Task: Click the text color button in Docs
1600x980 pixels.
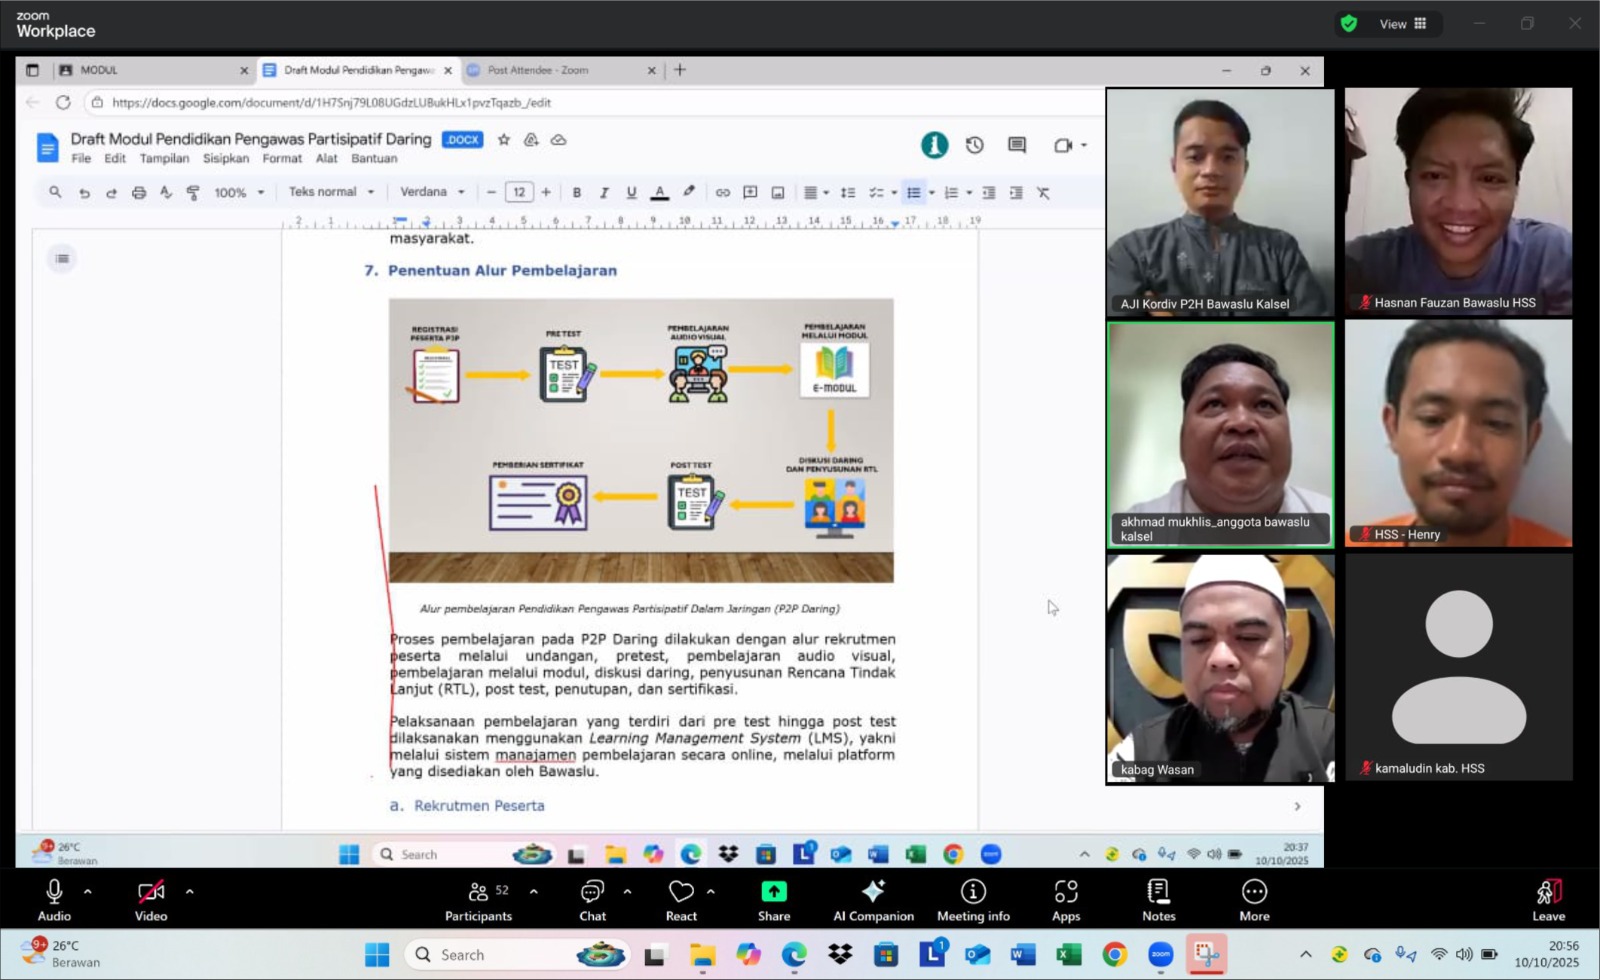Action: click(x=660, y=193)
